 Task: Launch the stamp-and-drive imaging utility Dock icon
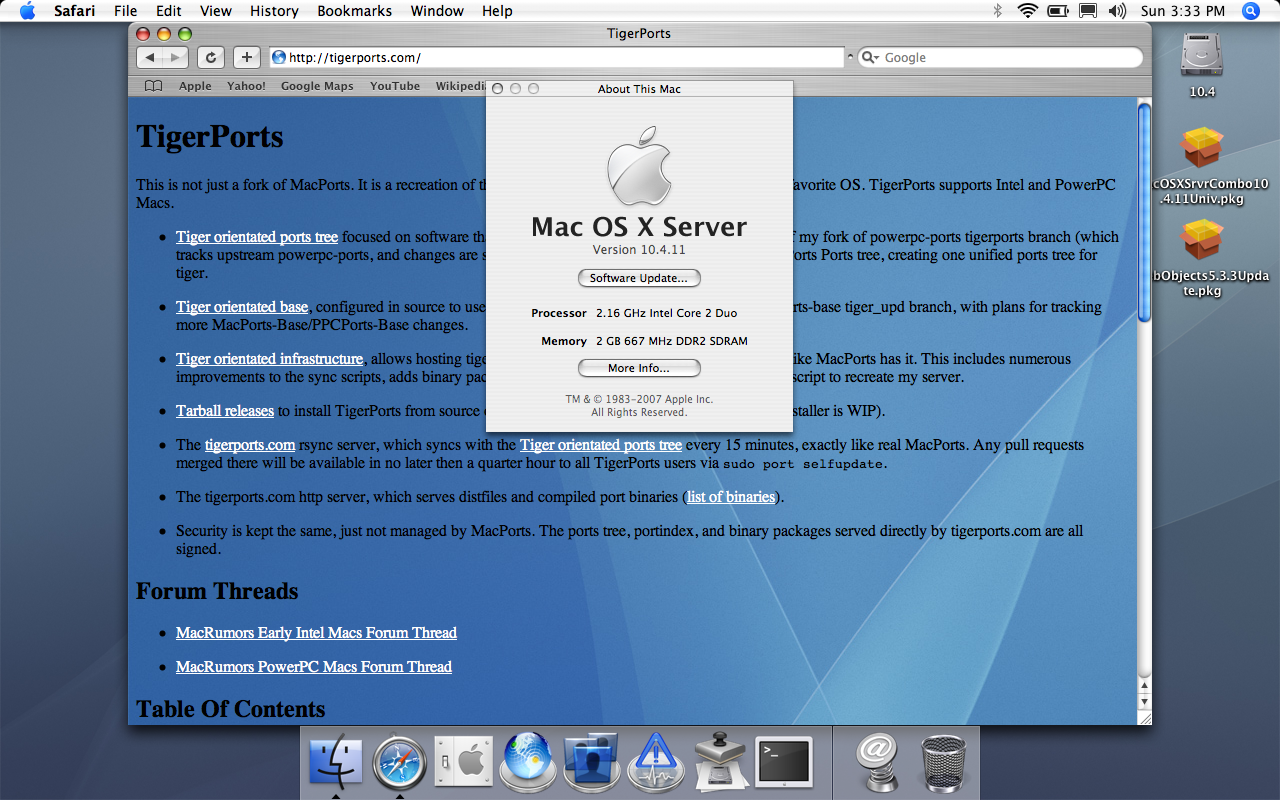[x=719, y=762]
